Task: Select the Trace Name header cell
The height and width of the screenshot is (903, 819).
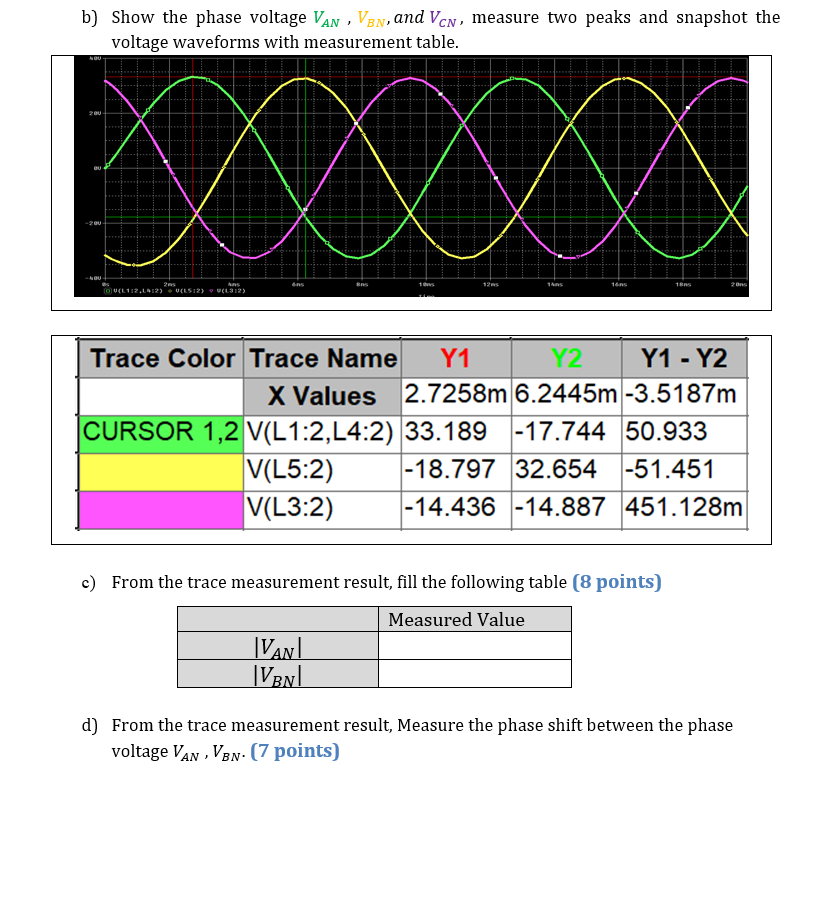Action: click(322, 358)
